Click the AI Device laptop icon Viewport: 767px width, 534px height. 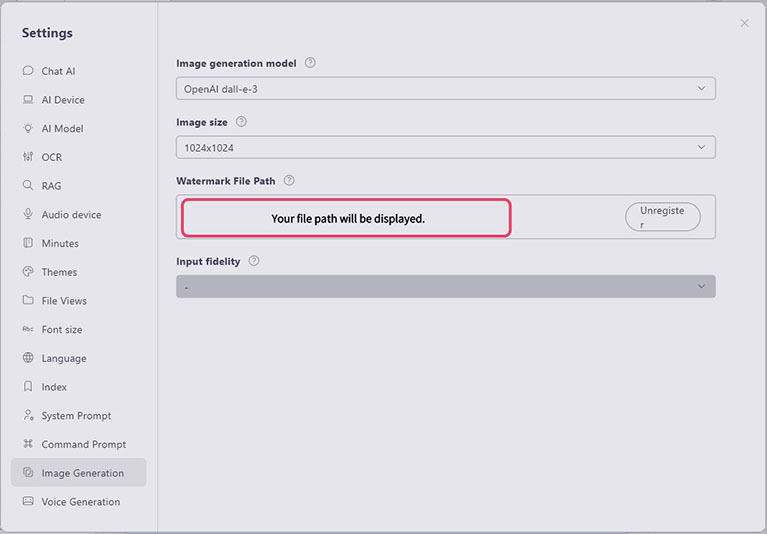[28, 100]
